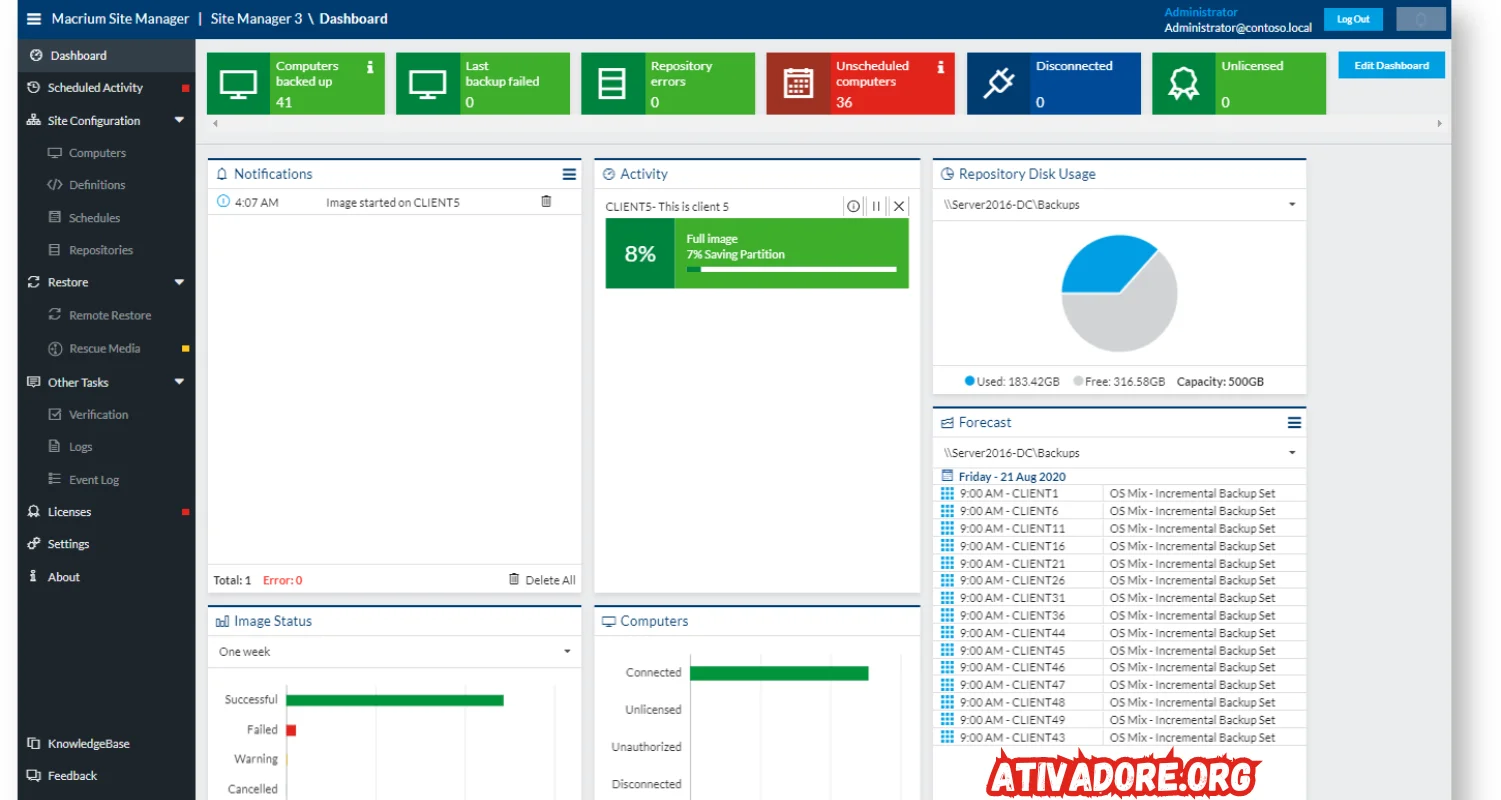Click the grid icon beside 9:00 AM - CLIENT1
Image resolution: width=1501 pixels, height=800 pixels.
[947, 493]
